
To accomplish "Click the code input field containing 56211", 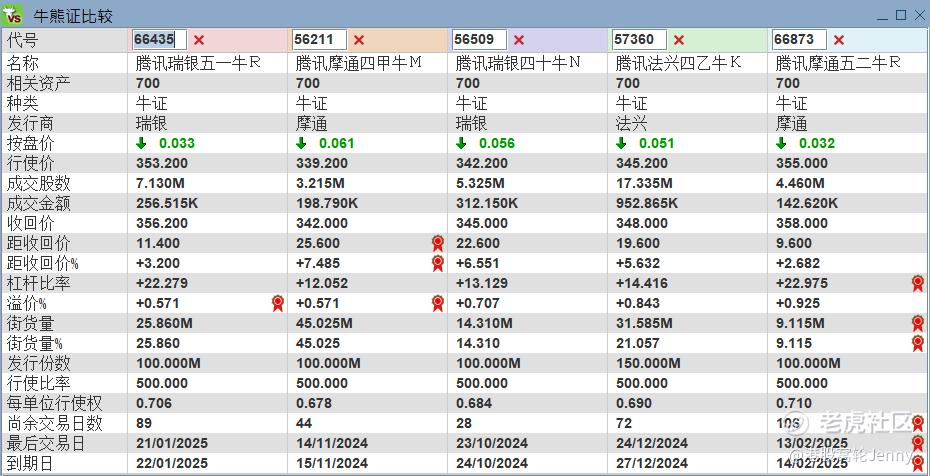I will pos(320,40).
